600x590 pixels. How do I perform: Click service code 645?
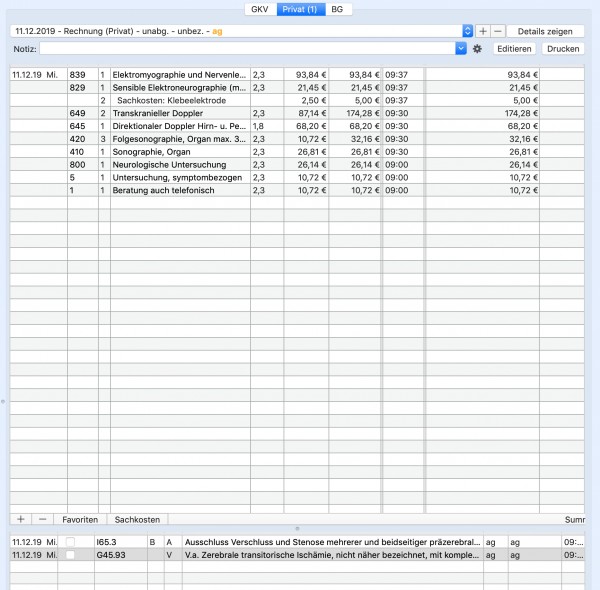point(77,126)
